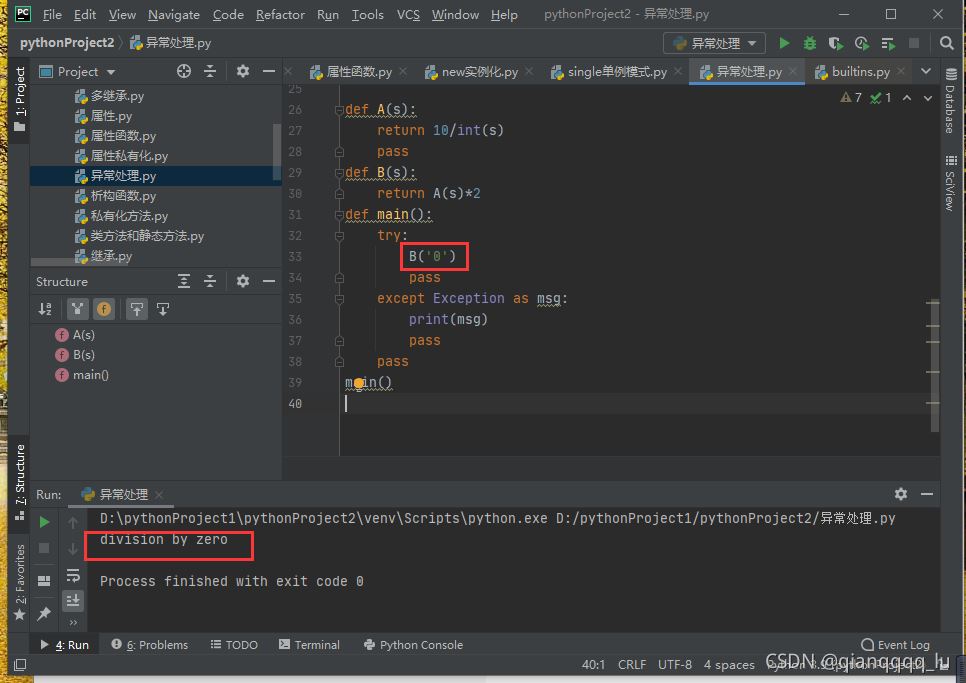Show the hidden editor tabs list chevron
The image size is (966, 683).
(925, 71)
